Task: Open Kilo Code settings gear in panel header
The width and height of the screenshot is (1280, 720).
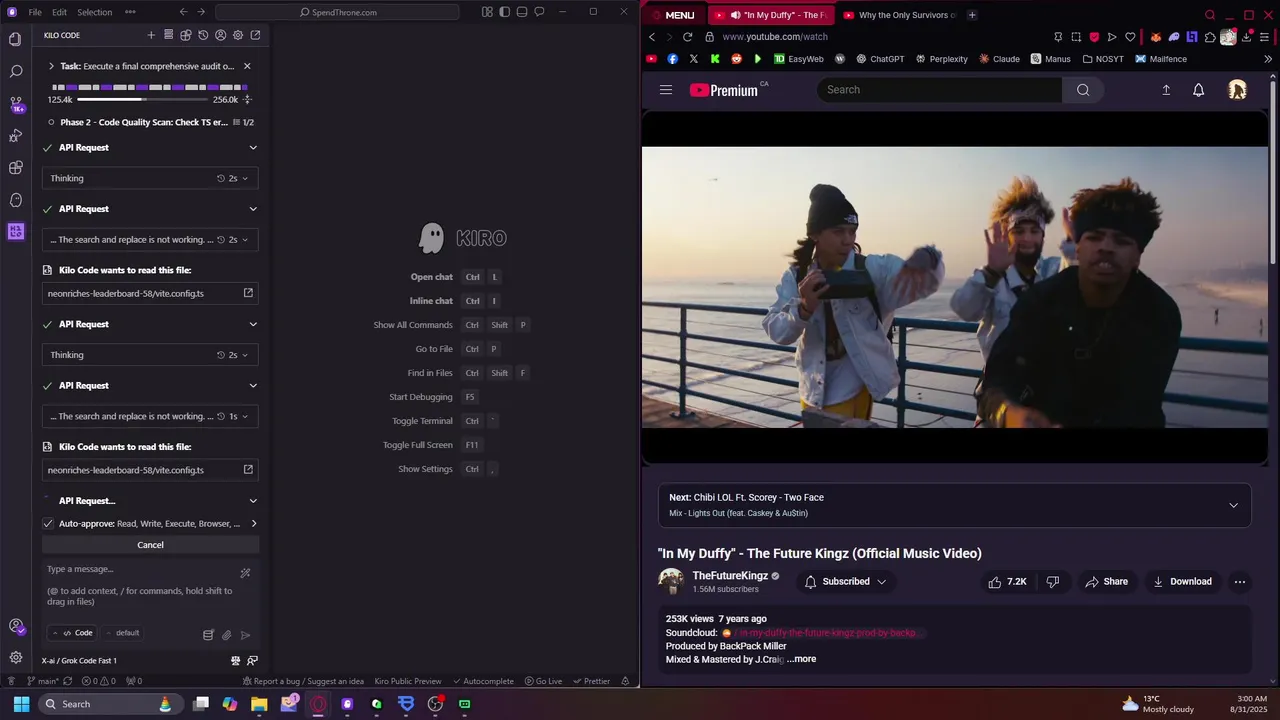Action: click(238, 35)
